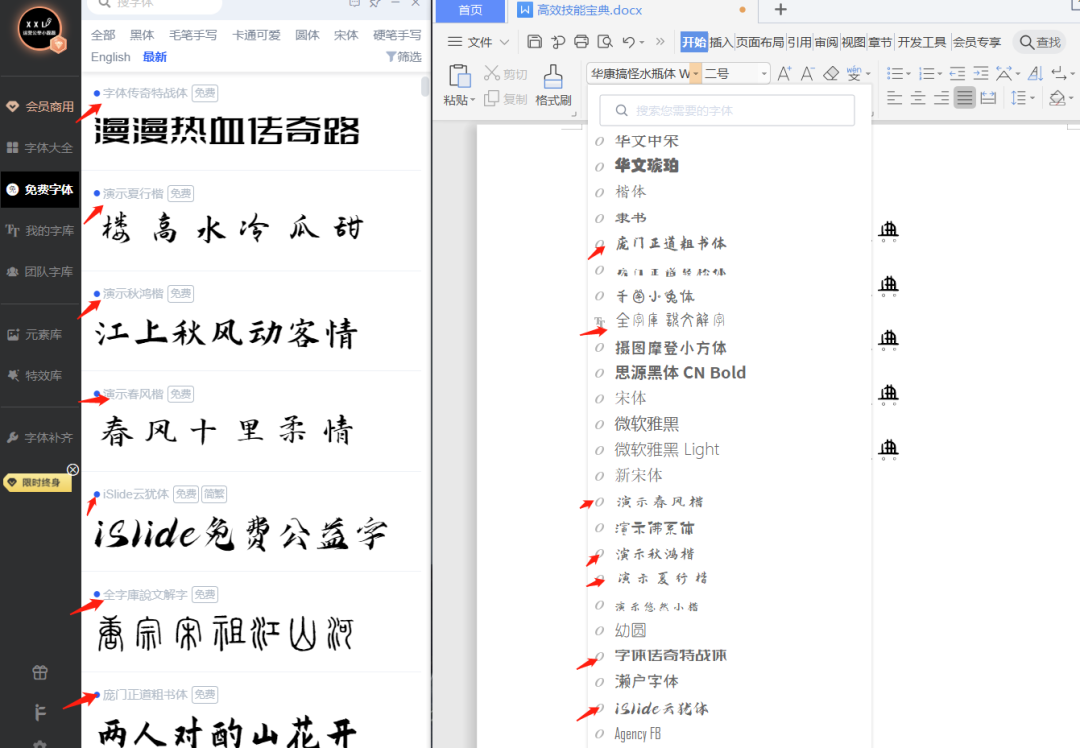1080x748 pixels.
Task: Open 字体补齐 in left sidebar
Action: (40, 437)
